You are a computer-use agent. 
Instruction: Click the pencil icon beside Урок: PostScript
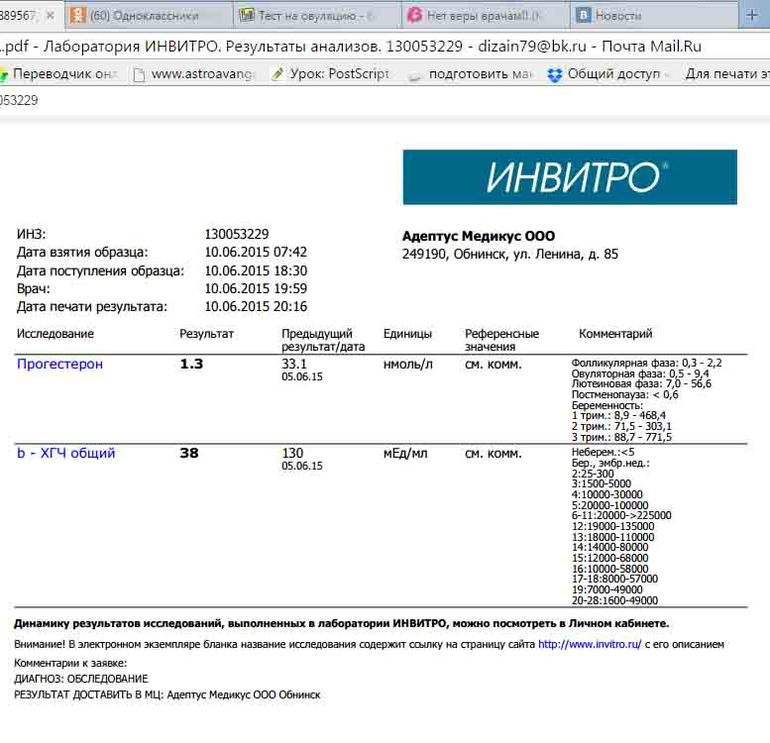pyautogui.click(x=277, y=74)
